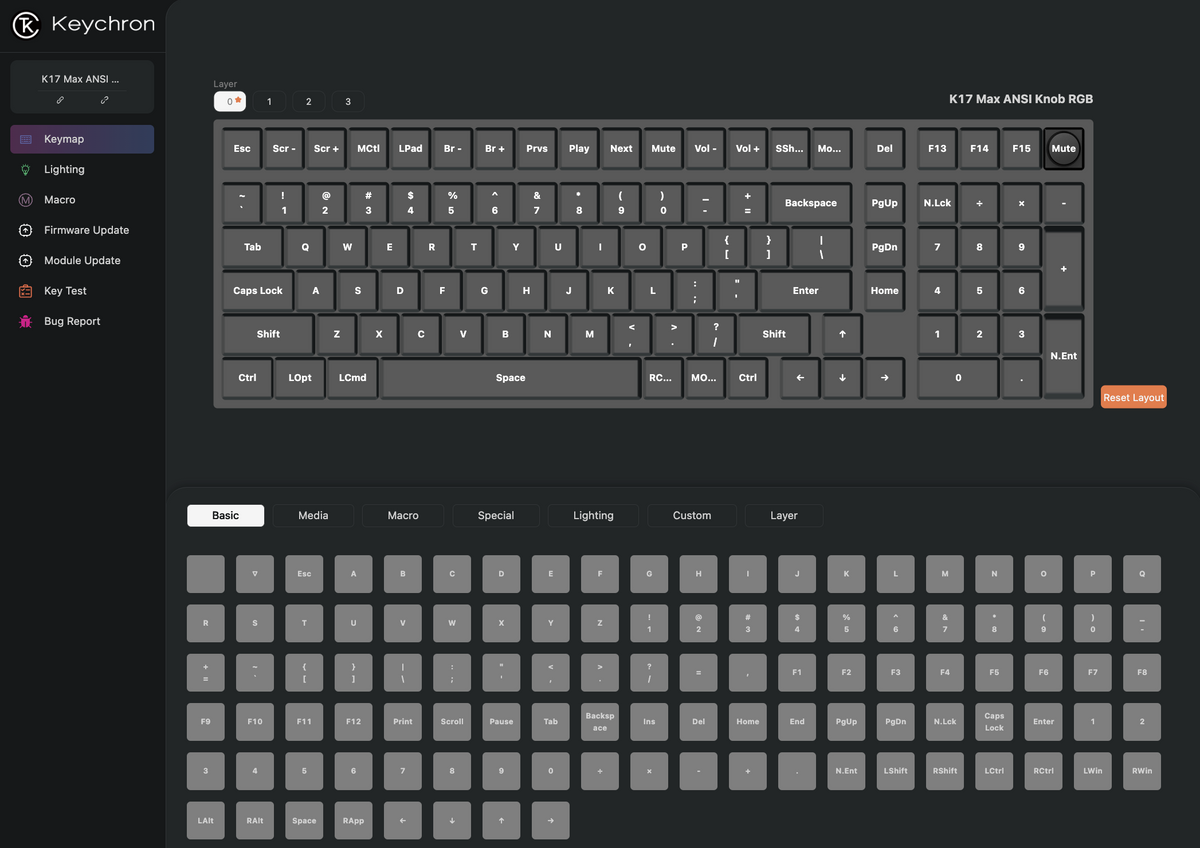Select the Space key on the keymap
The height and width of the screenshot is (848, 1200).
[x=510, y=378]
